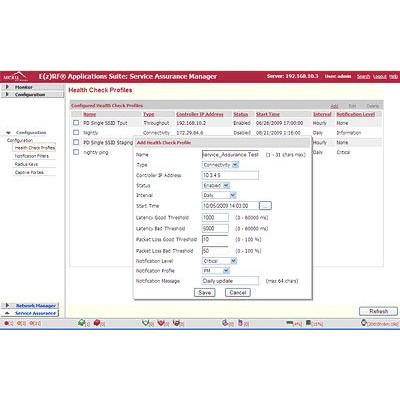Cancel the Add Health Check Profile dialog

coord(238,292)
